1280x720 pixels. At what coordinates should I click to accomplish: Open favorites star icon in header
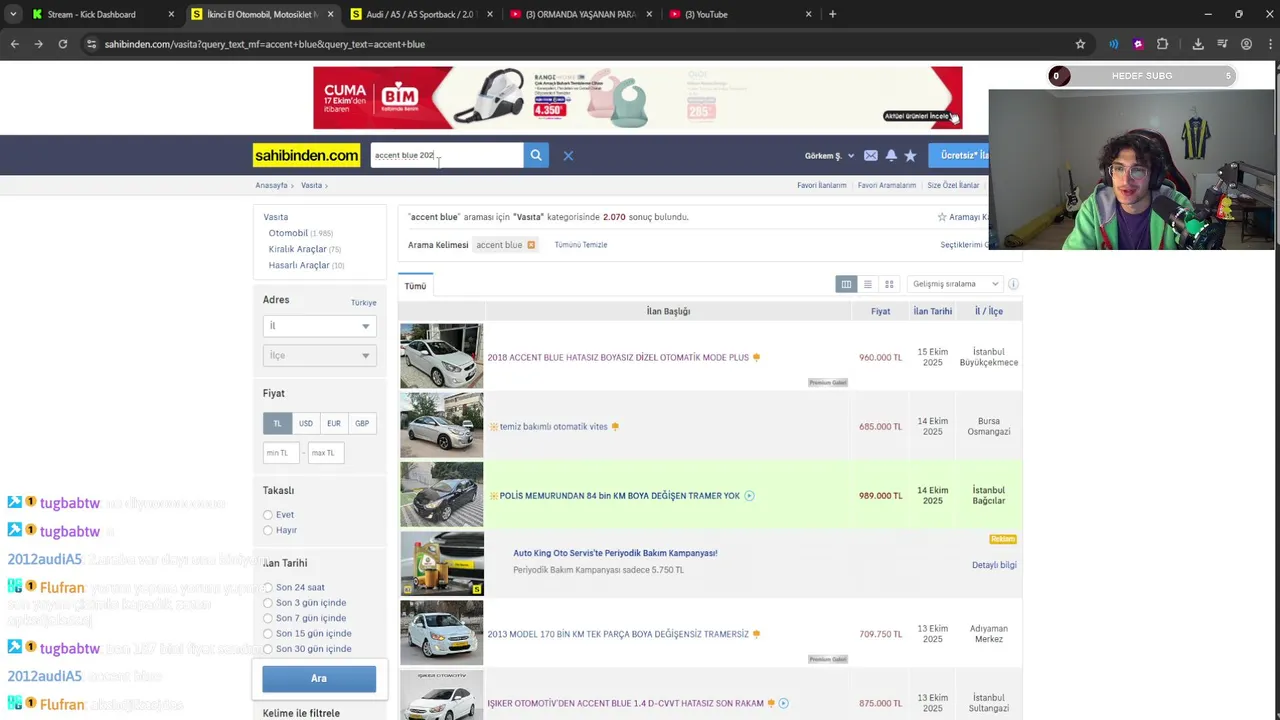[910, 155]
